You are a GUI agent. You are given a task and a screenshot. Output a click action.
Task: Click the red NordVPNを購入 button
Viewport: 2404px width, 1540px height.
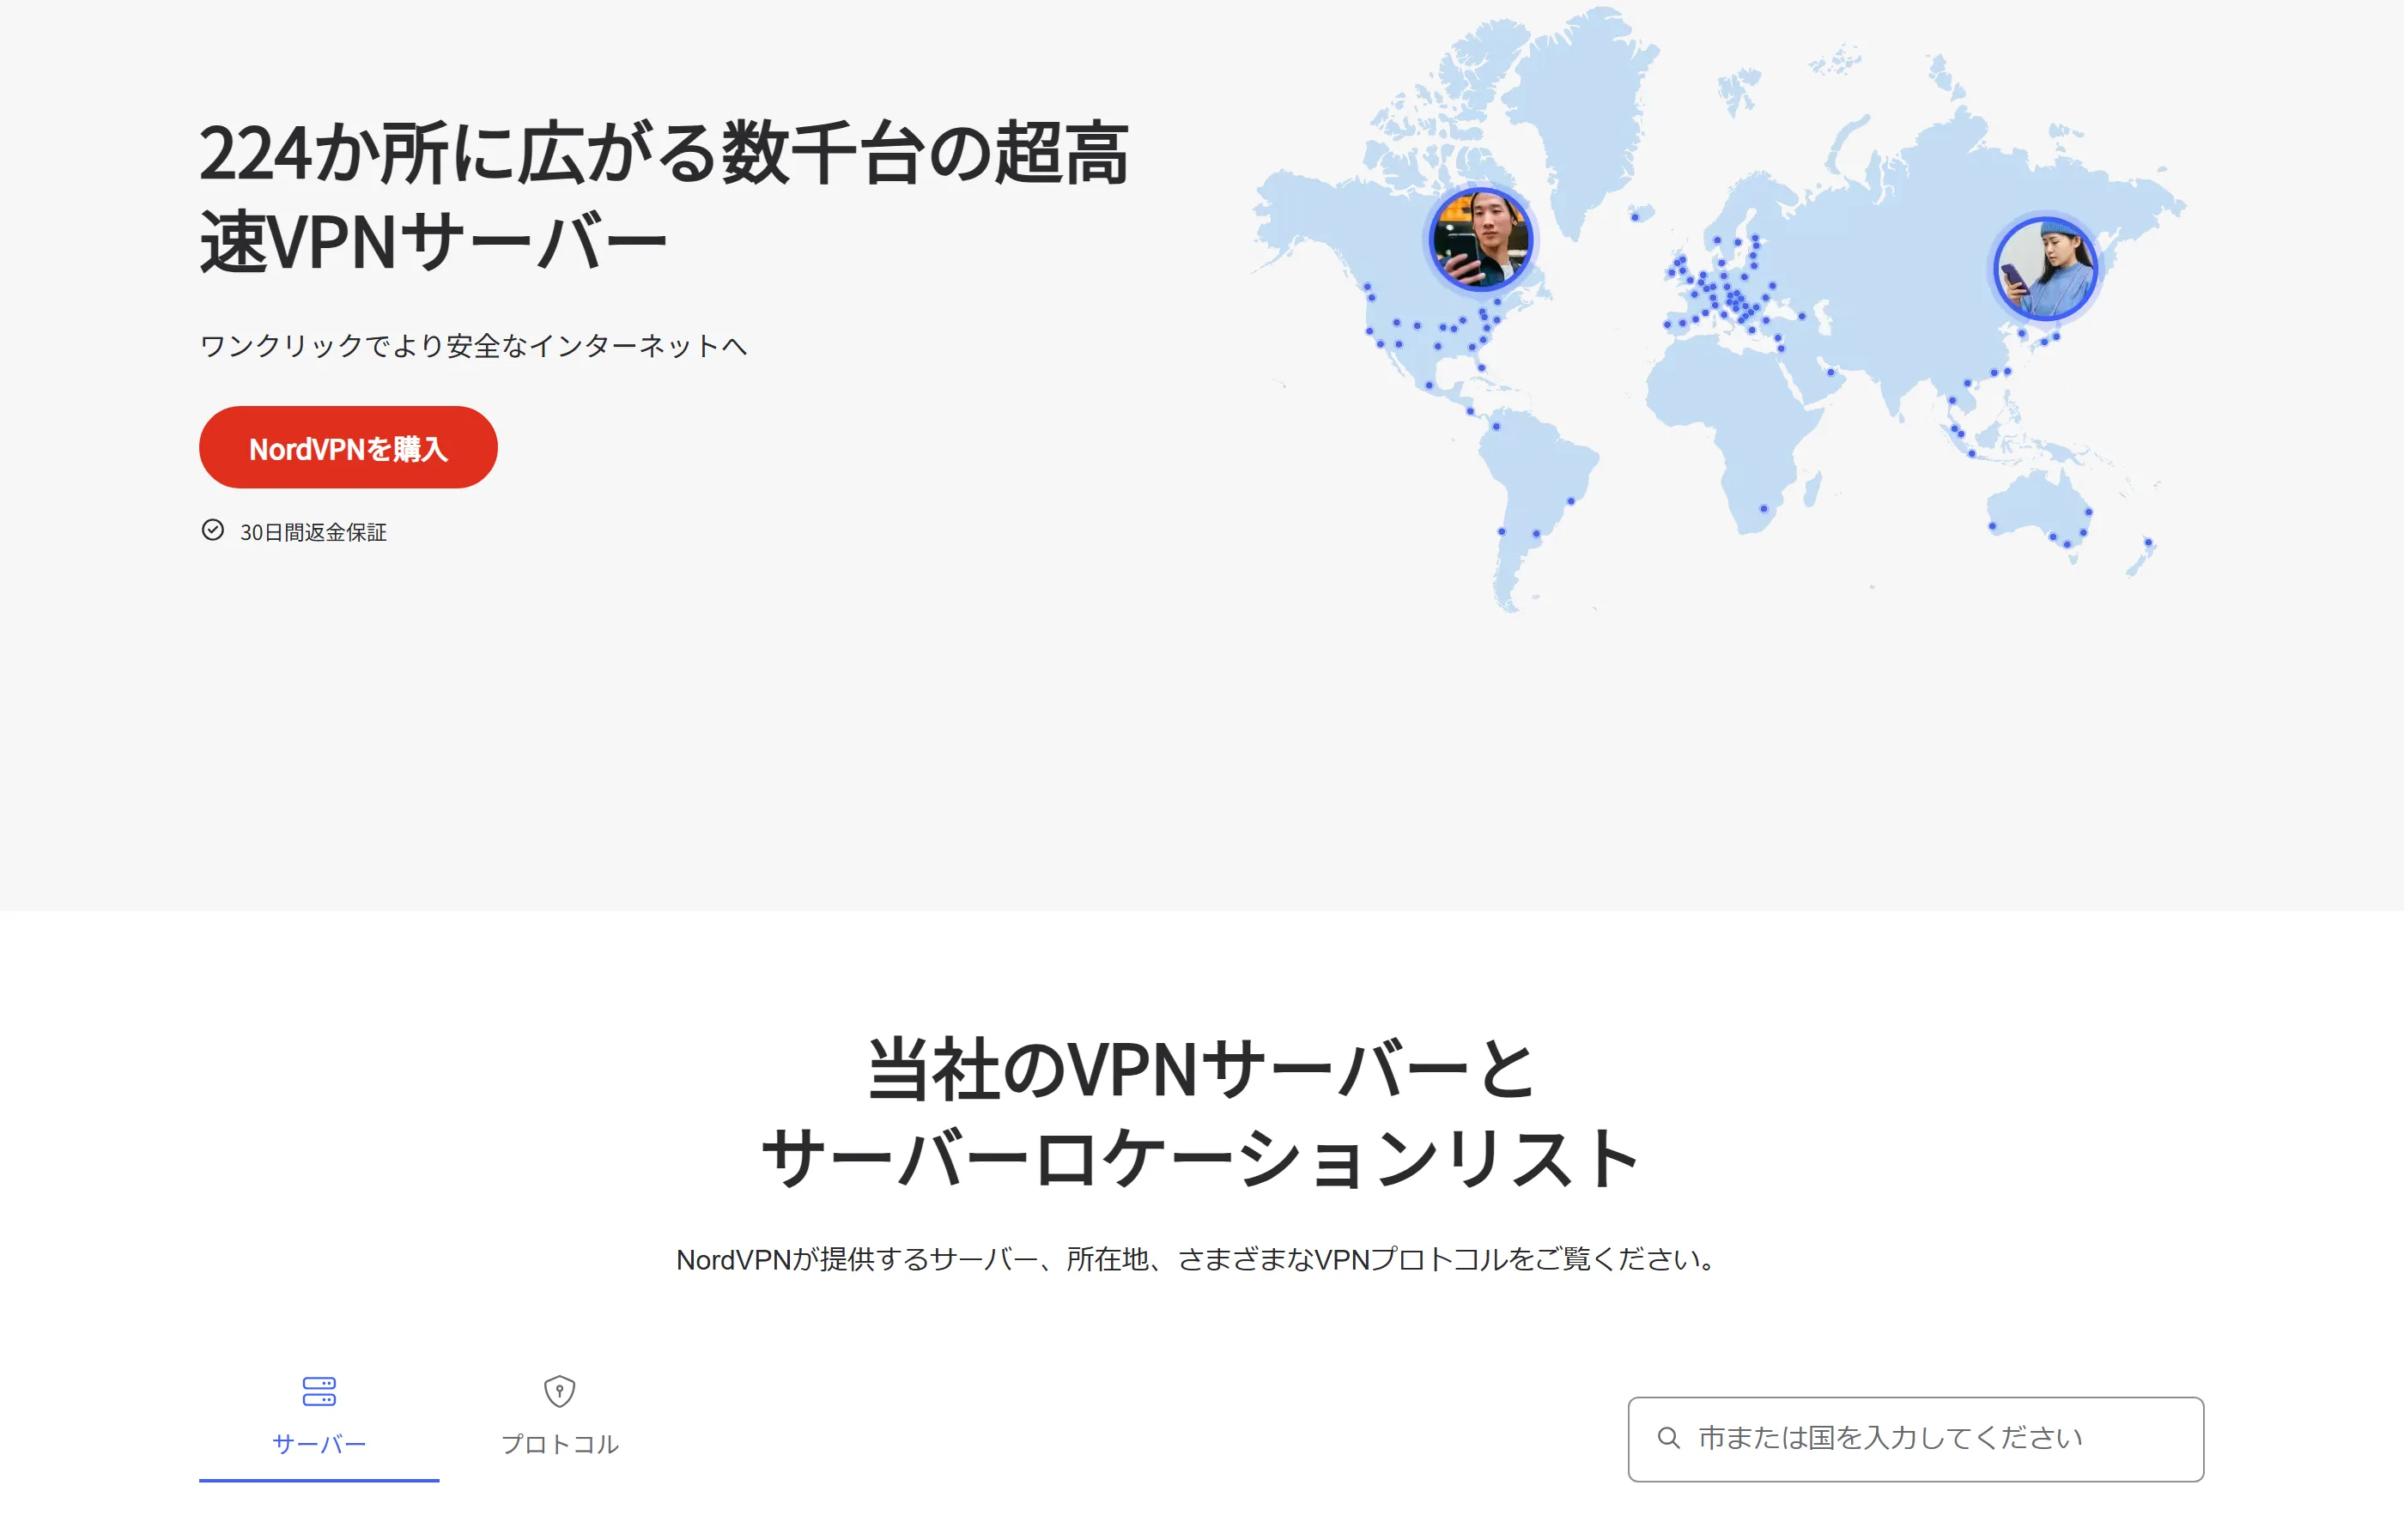click(348, 447)
